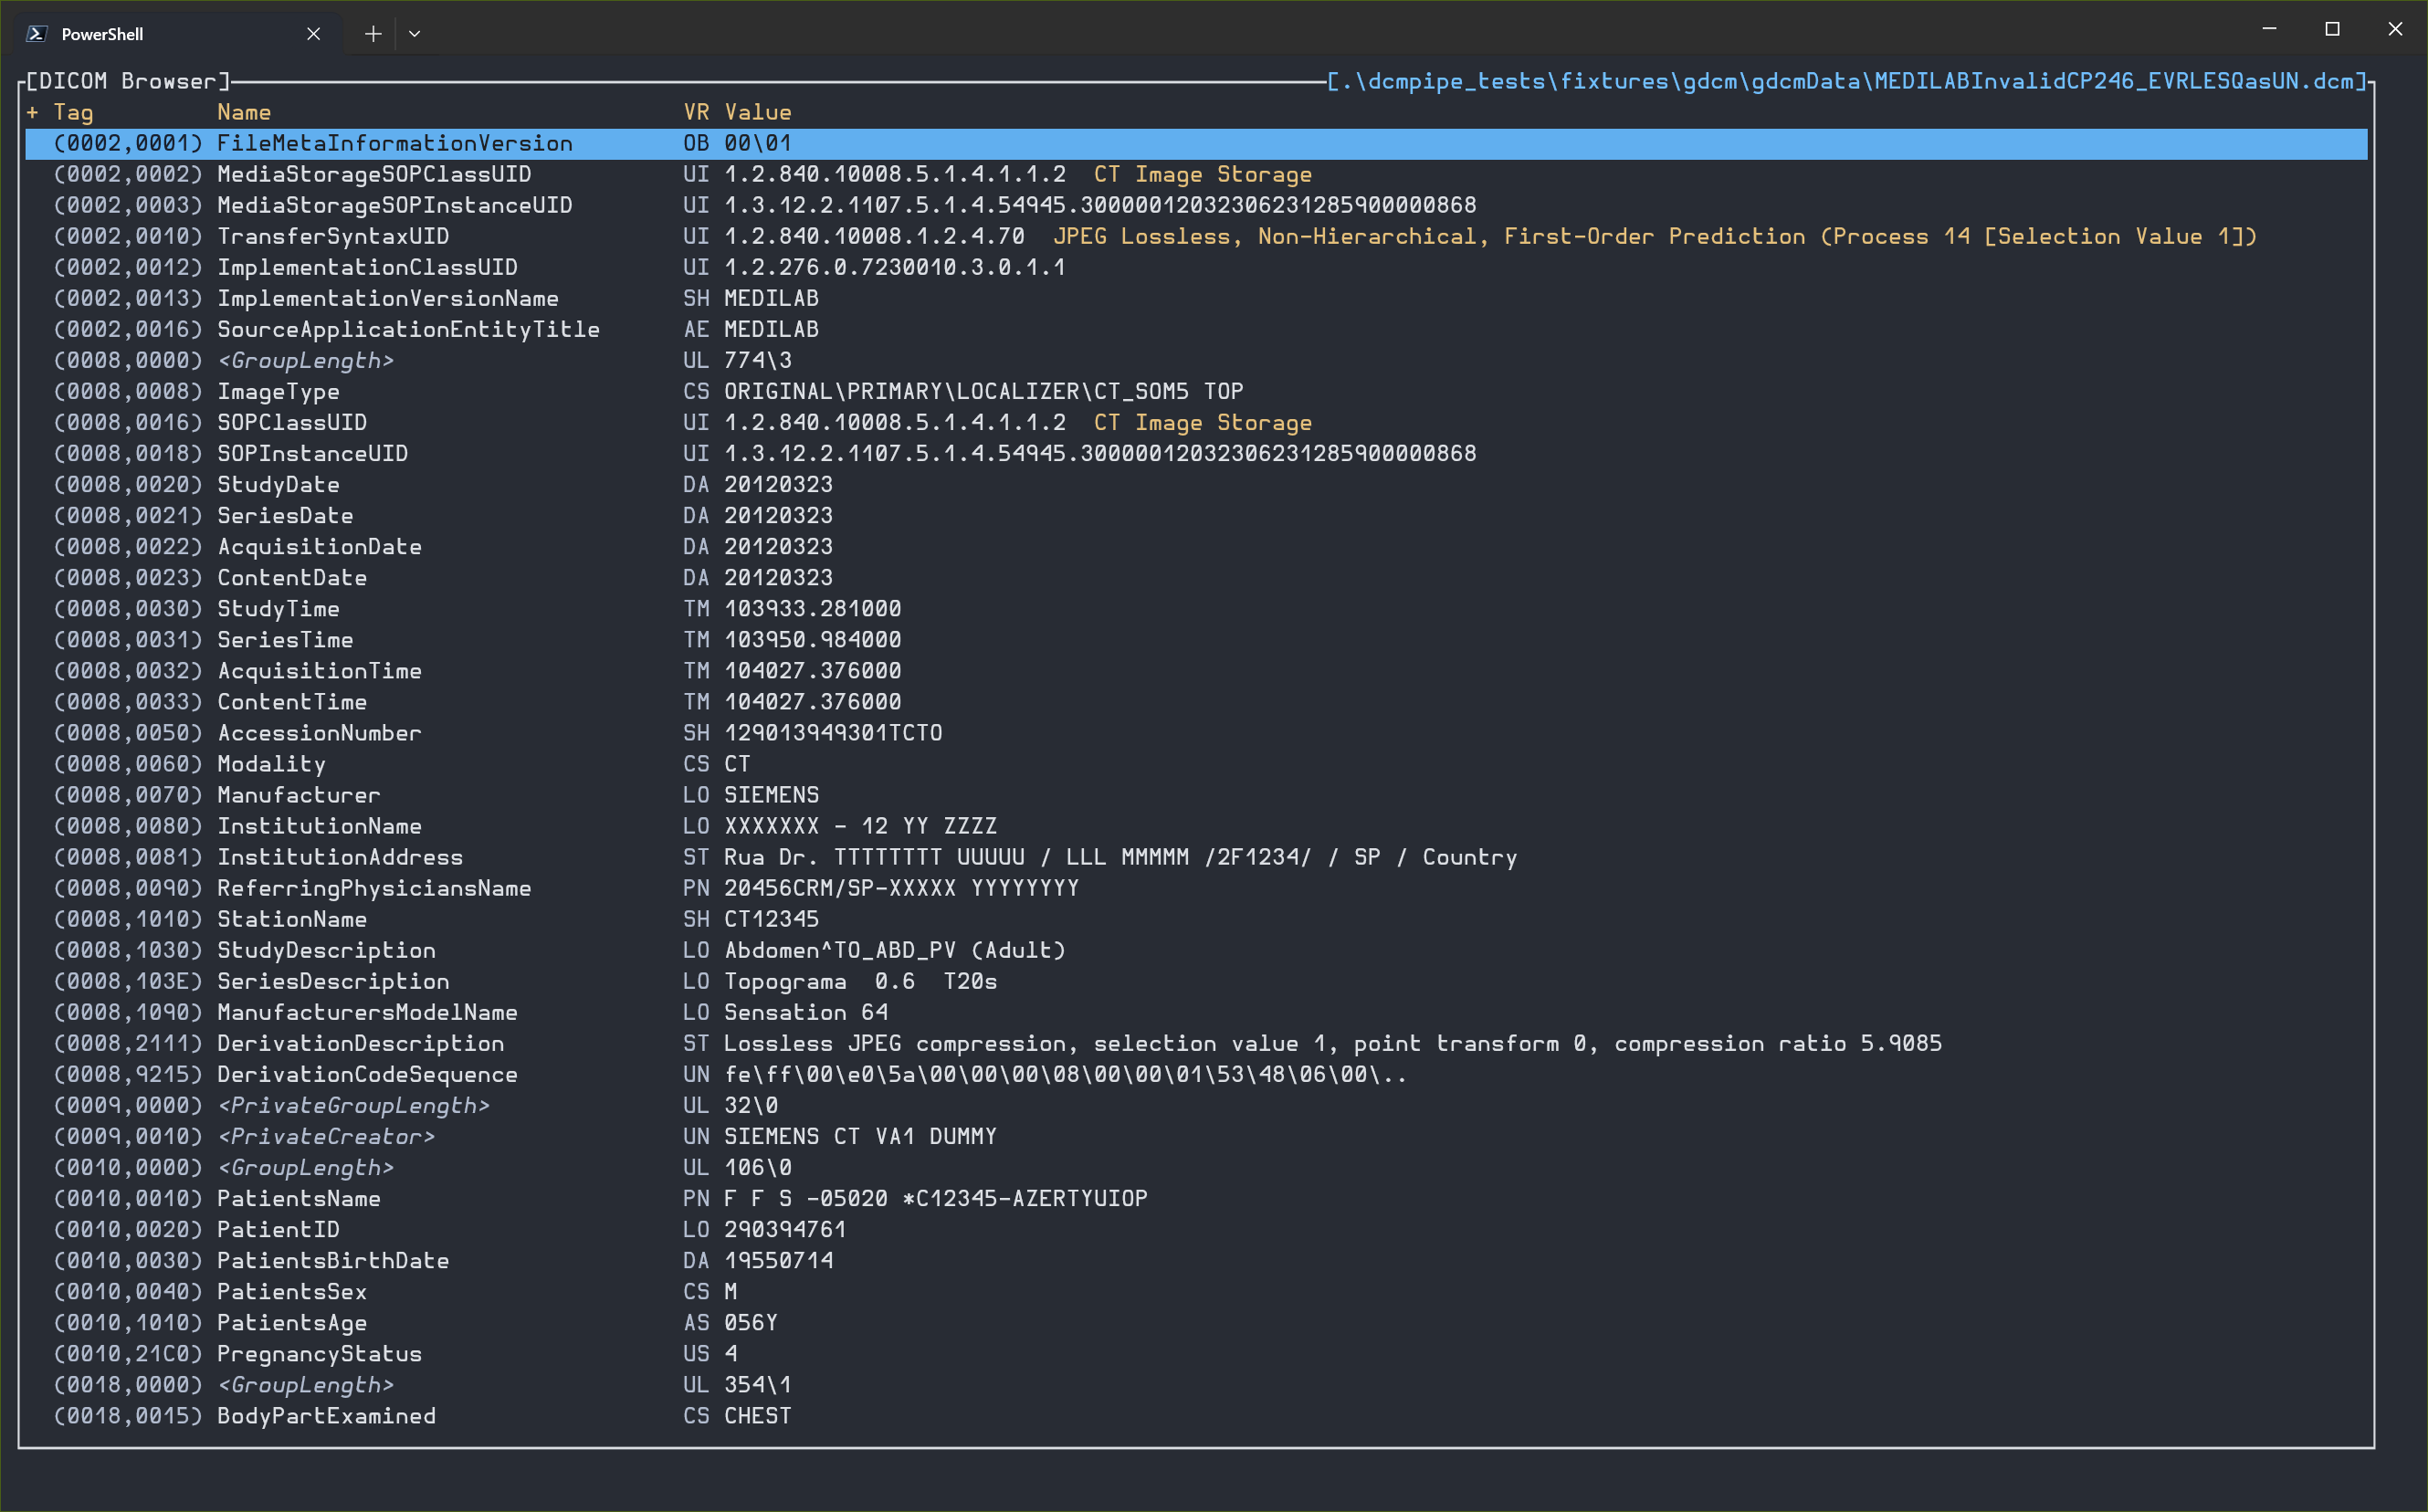Select the InstitutionAddress row

1196,856
